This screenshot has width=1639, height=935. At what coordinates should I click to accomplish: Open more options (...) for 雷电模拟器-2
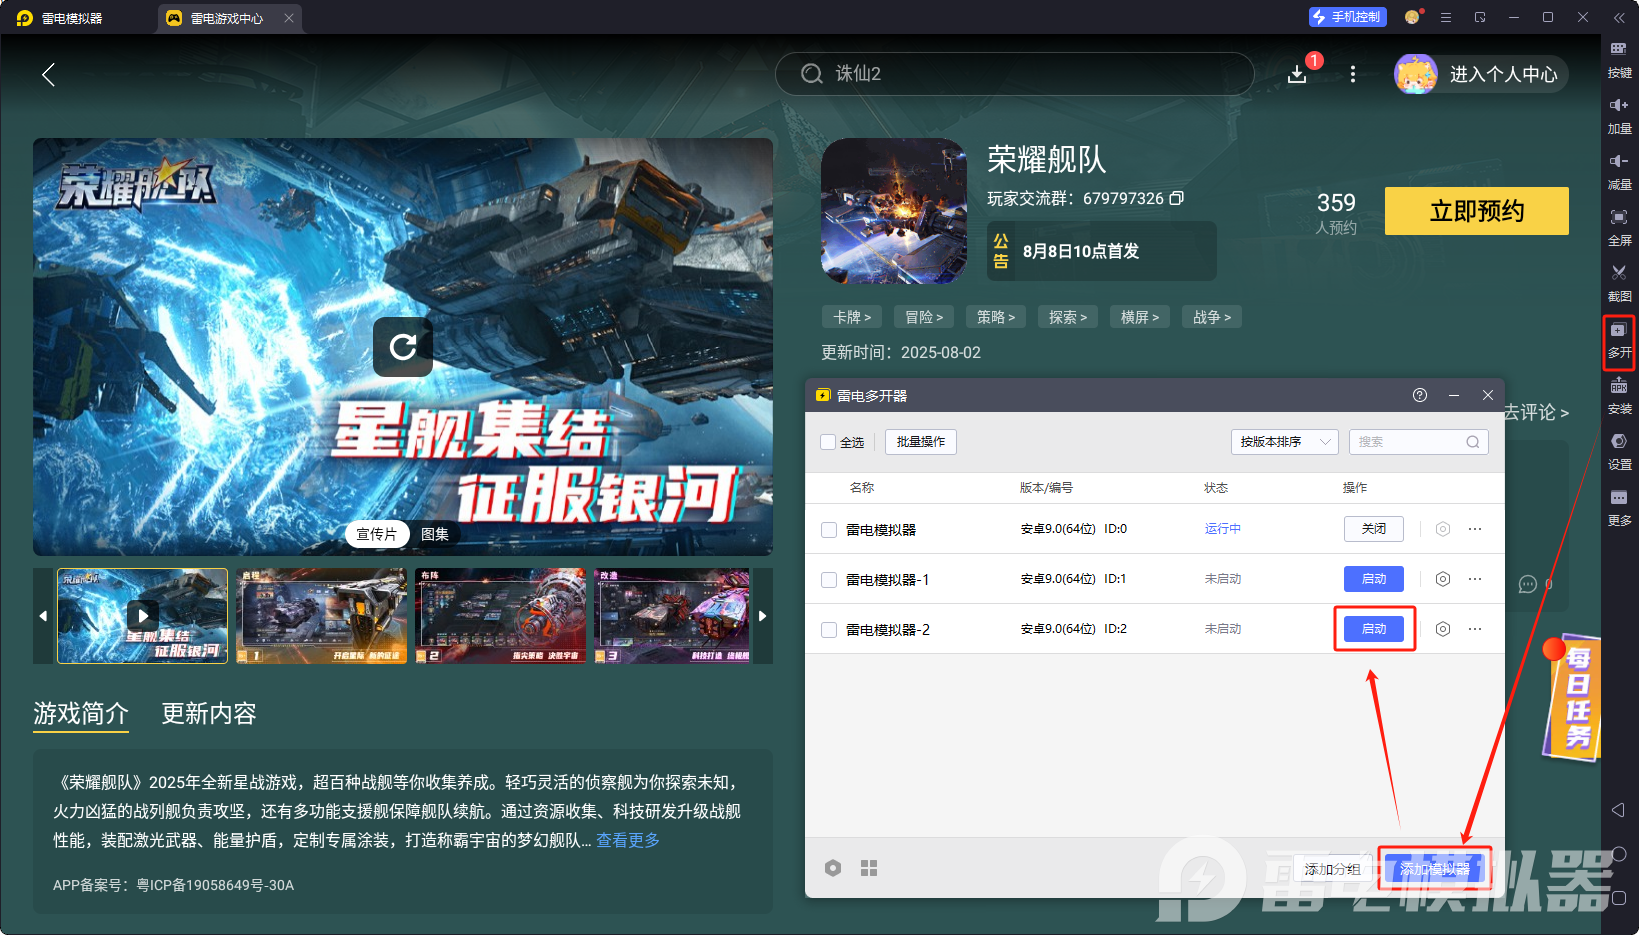point(1475,629)
